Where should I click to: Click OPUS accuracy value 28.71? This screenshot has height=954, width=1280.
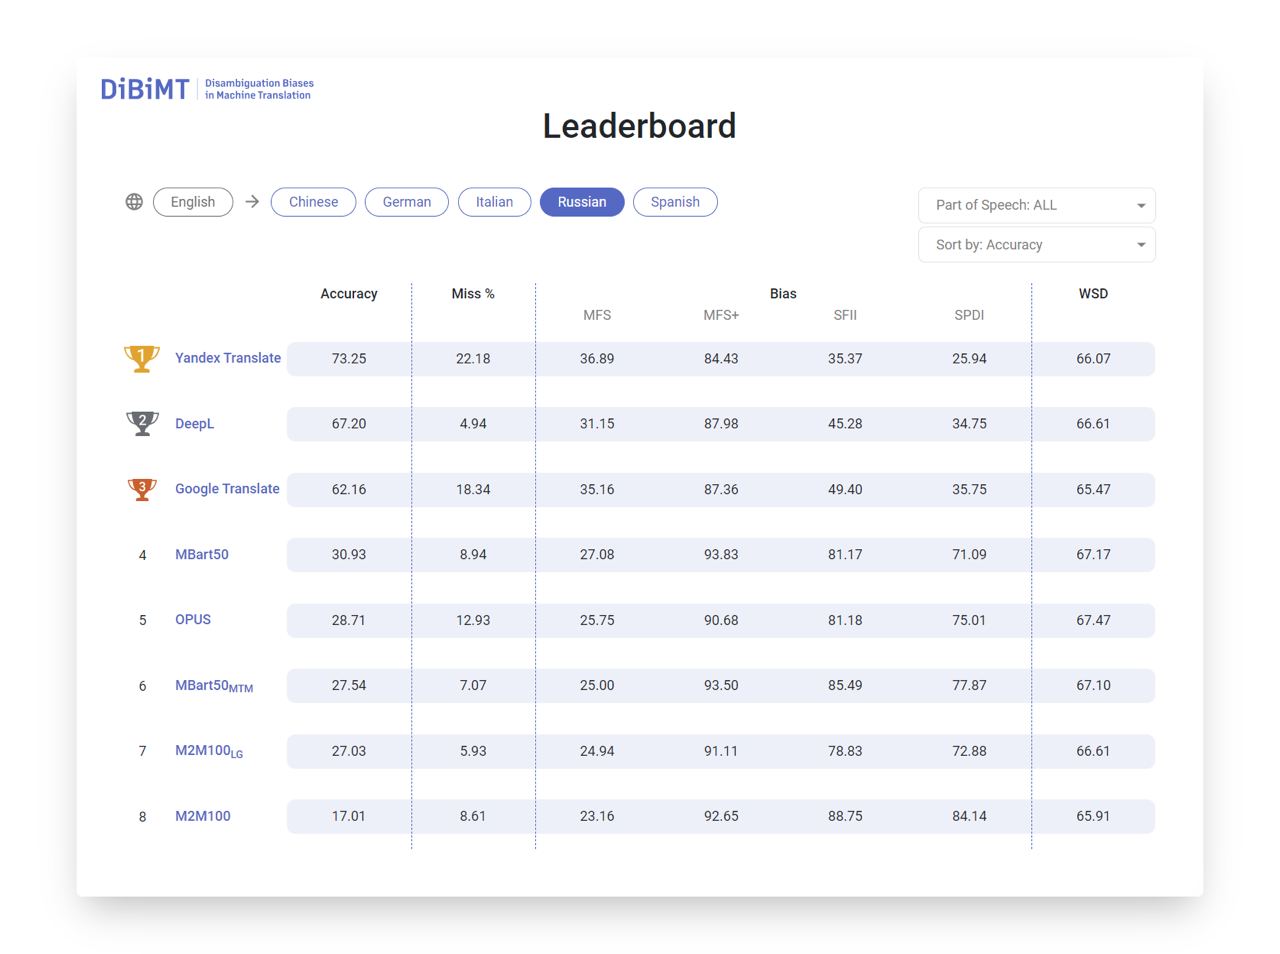tap(349, 621)
